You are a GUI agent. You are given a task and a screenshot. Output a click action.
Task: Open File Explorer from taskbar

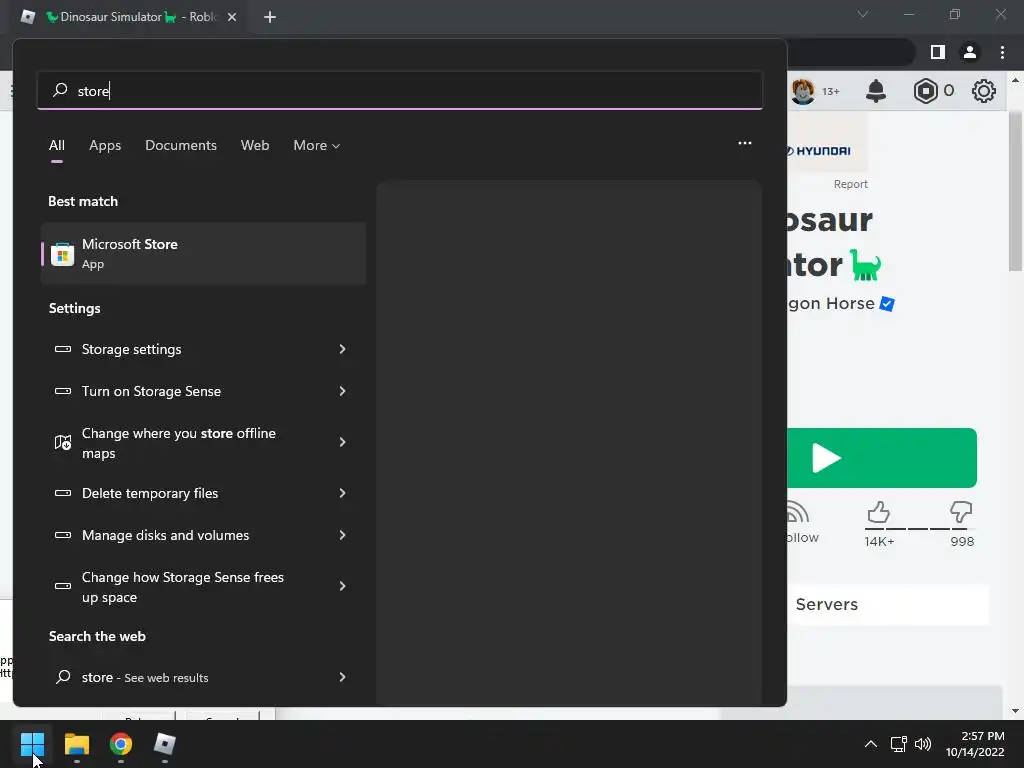click(x=76, y=744)
